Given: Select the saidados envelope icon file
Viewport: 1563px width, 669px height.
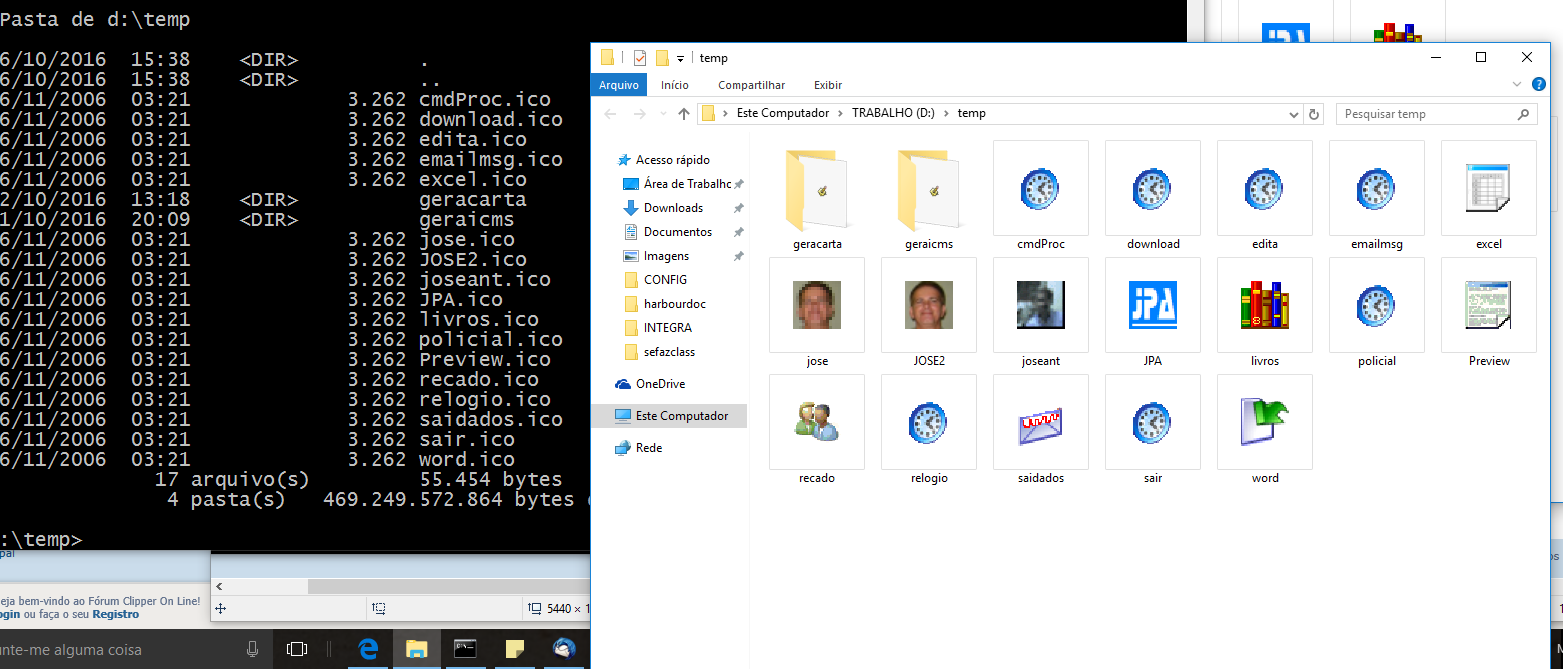Looking at the screenshot, I should click(1040, 422).
